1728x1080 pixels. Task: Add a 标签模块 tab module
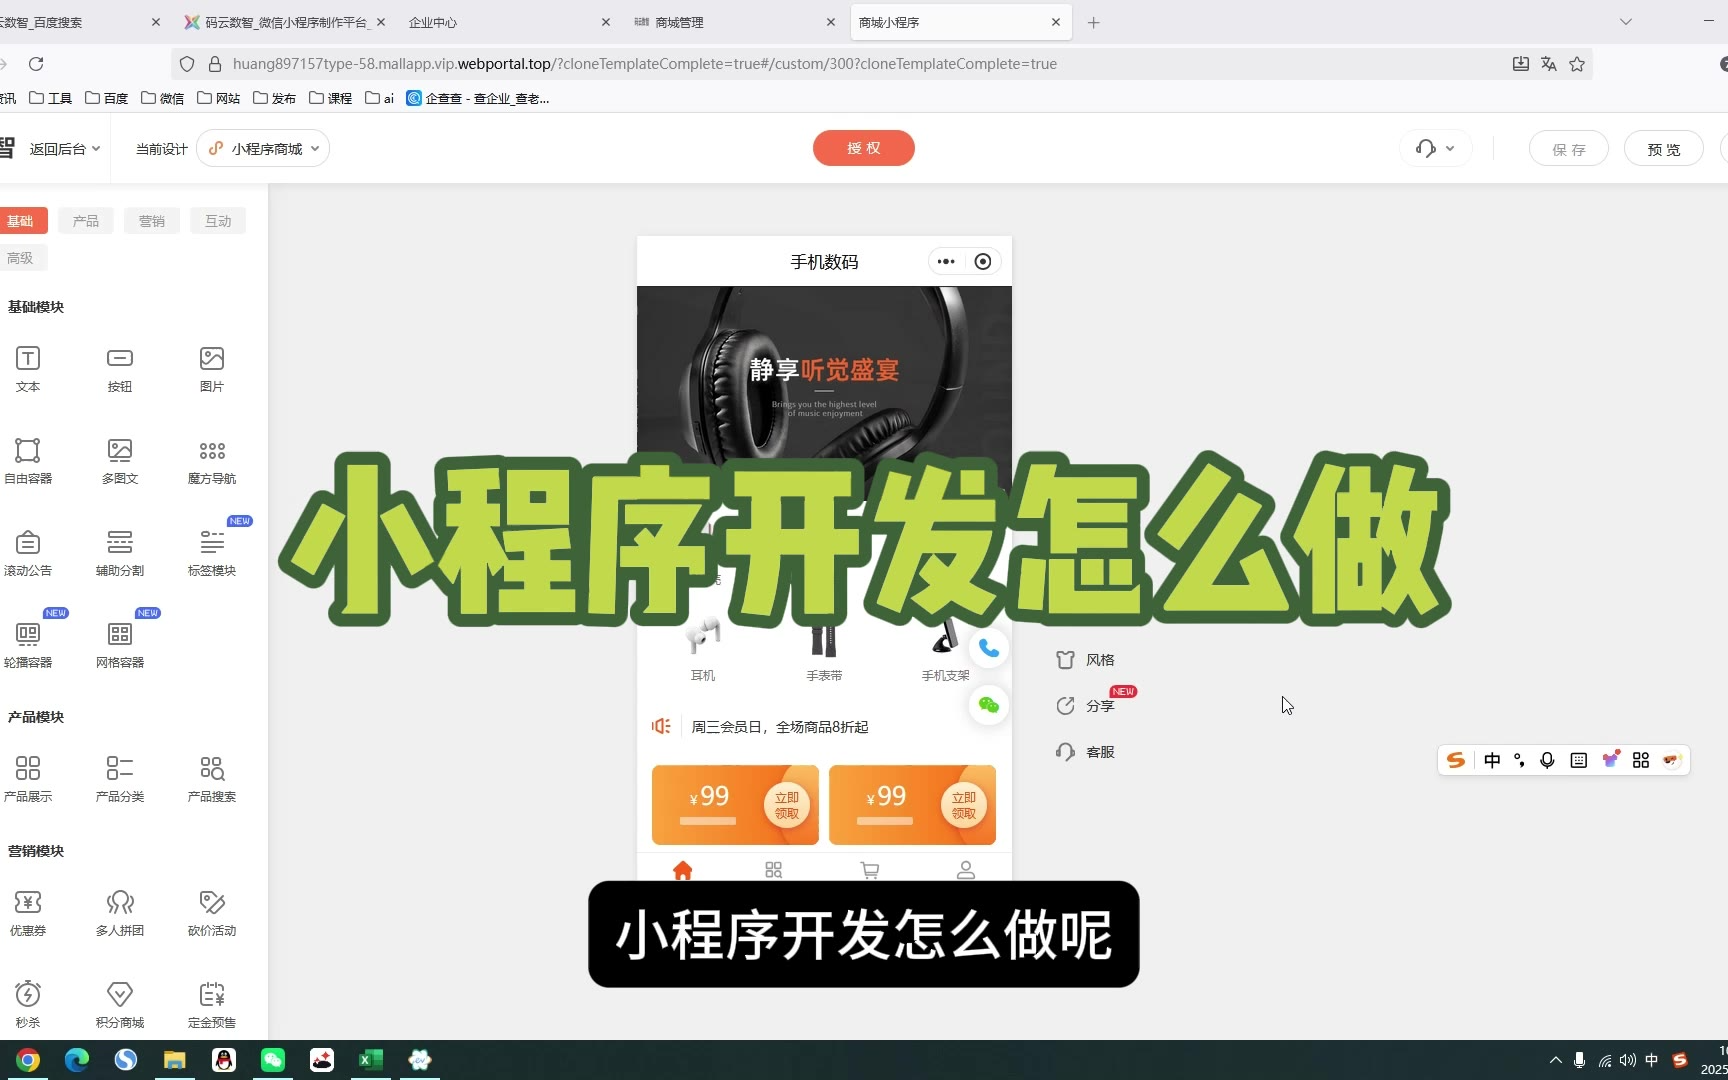tap(212, 552)
